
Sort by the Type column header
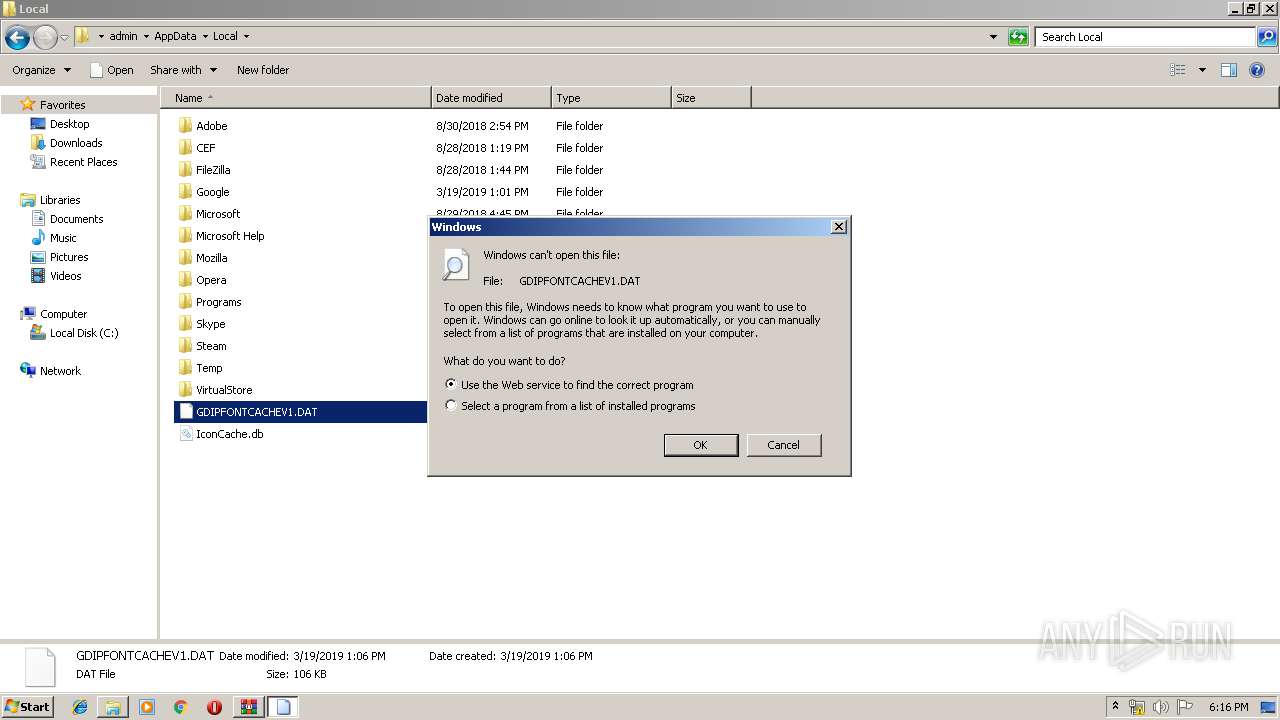611,98
